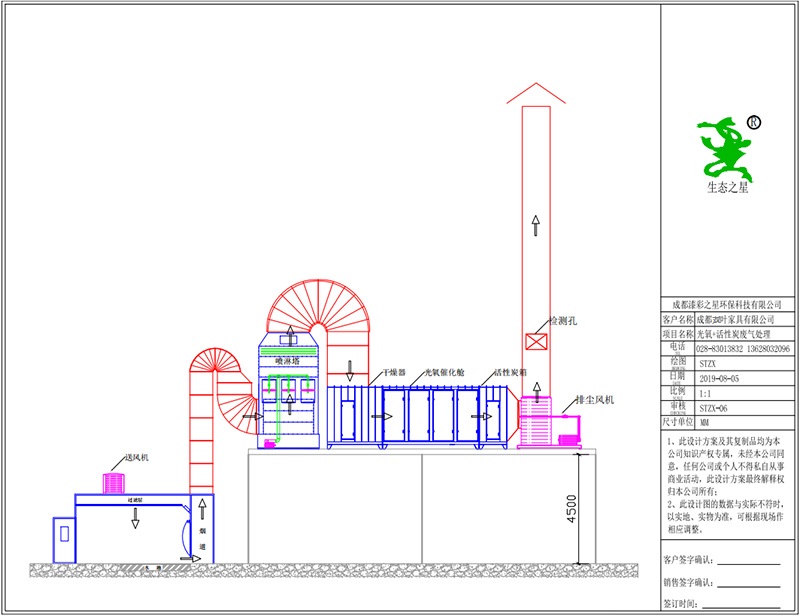Click the 活性炭箱 label
This screenshot has height=616, width=800.
(510, 371)
